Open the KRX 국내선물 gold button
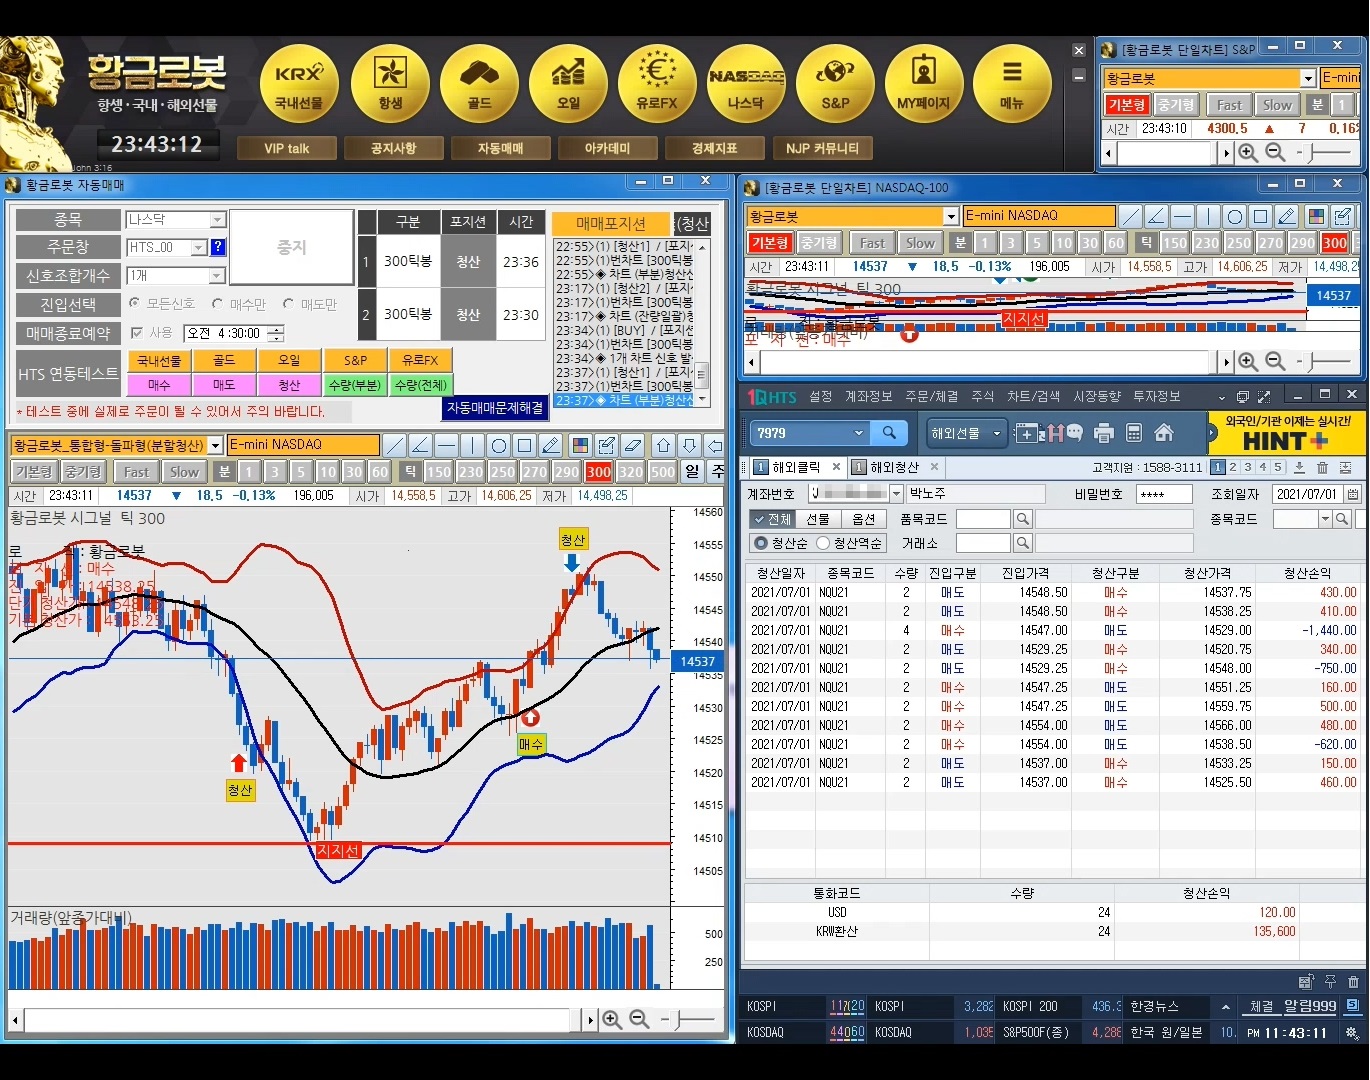The width and height of the screenshot is (1370, 1080). pyautogui.click(x=299, y=84)
